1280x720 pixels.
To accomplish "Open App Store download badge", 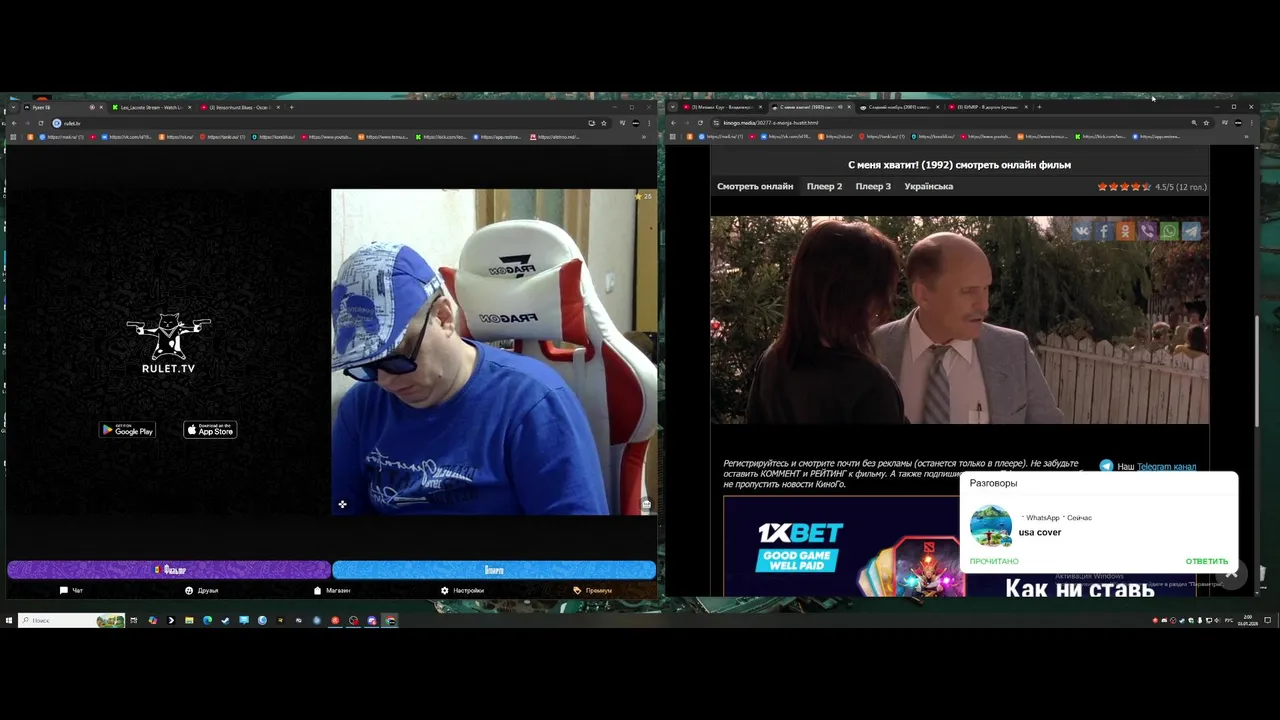I will (210, 430).
